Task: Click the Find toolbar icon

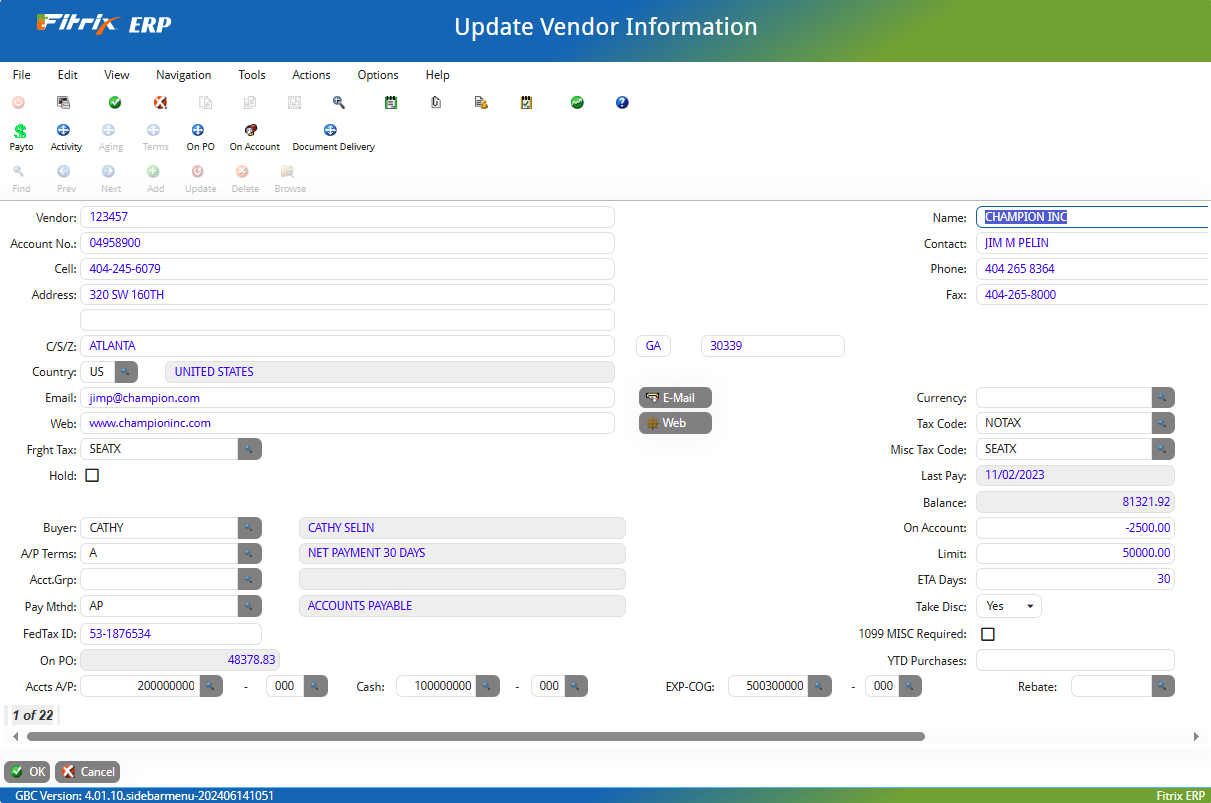Action: point(21,179)
